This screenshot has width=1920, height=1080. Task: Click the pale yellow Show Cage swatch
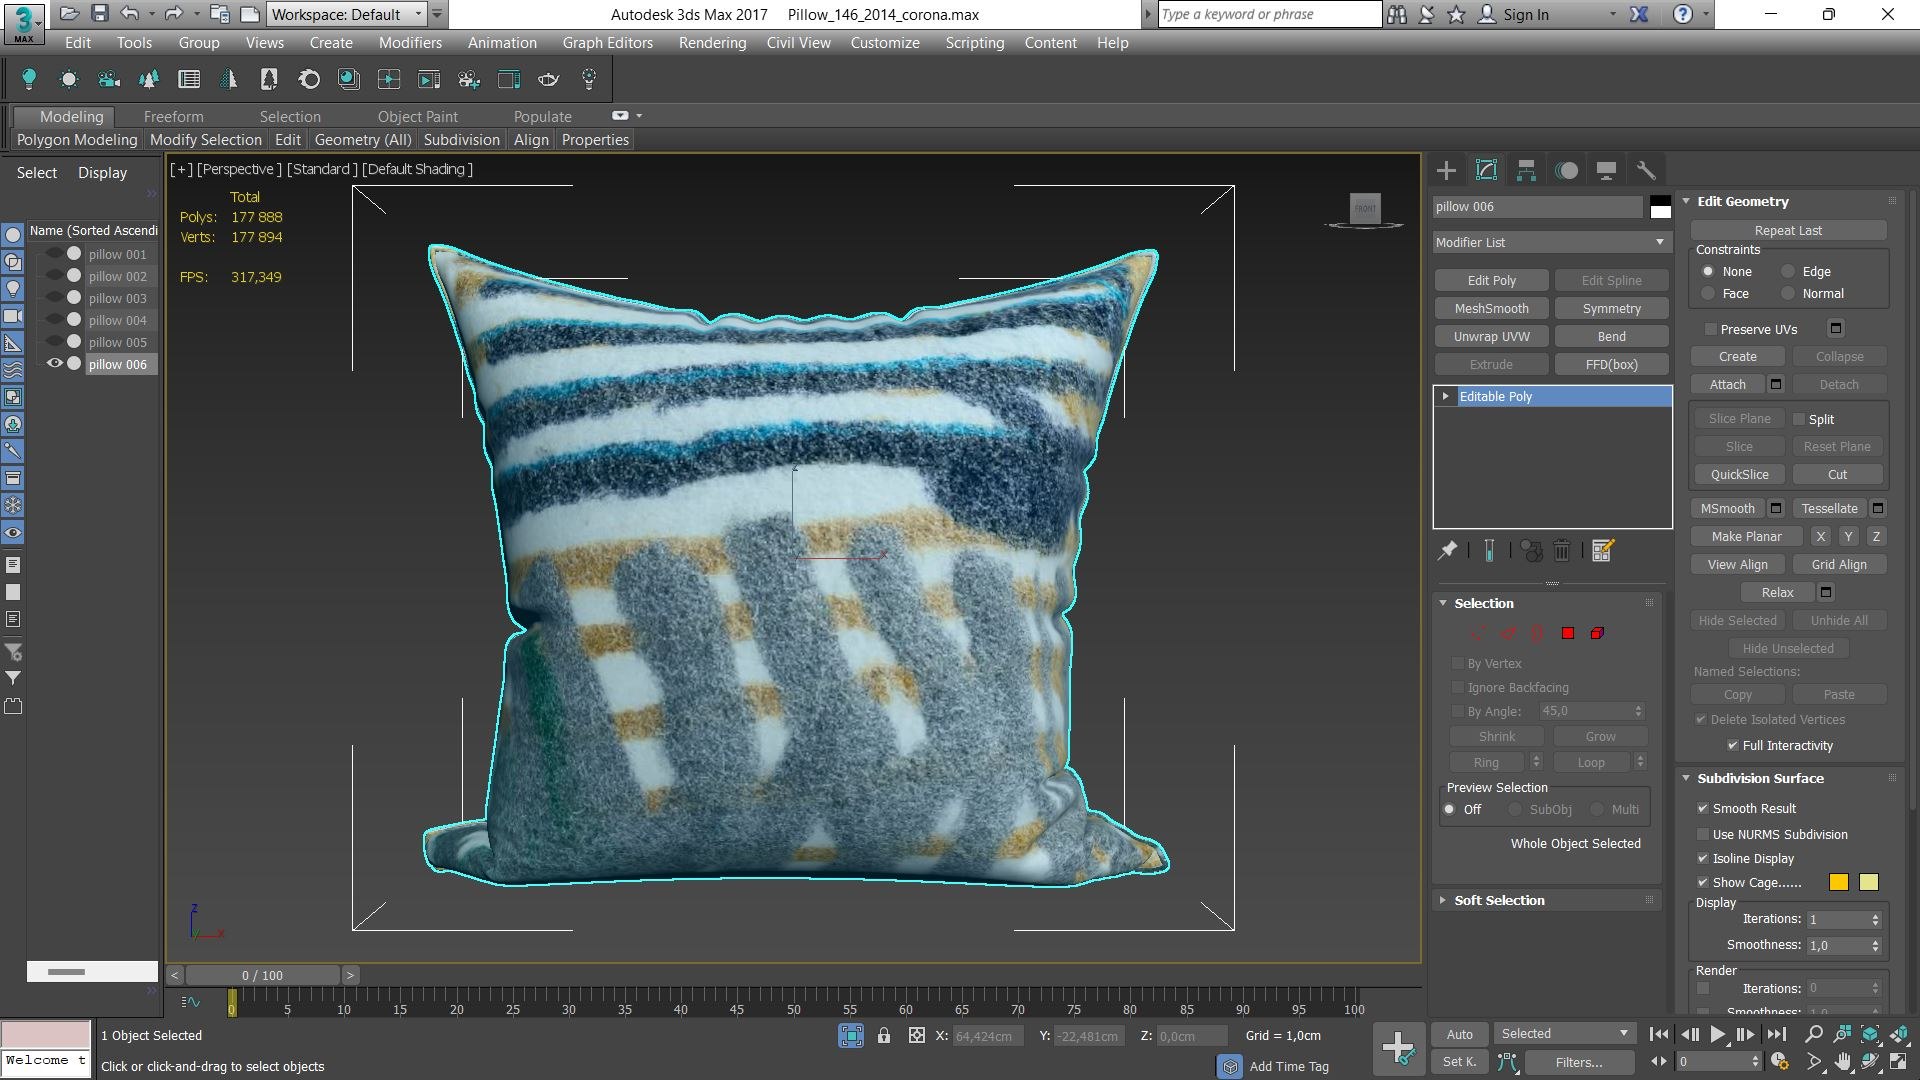[x=1869, y=882]
